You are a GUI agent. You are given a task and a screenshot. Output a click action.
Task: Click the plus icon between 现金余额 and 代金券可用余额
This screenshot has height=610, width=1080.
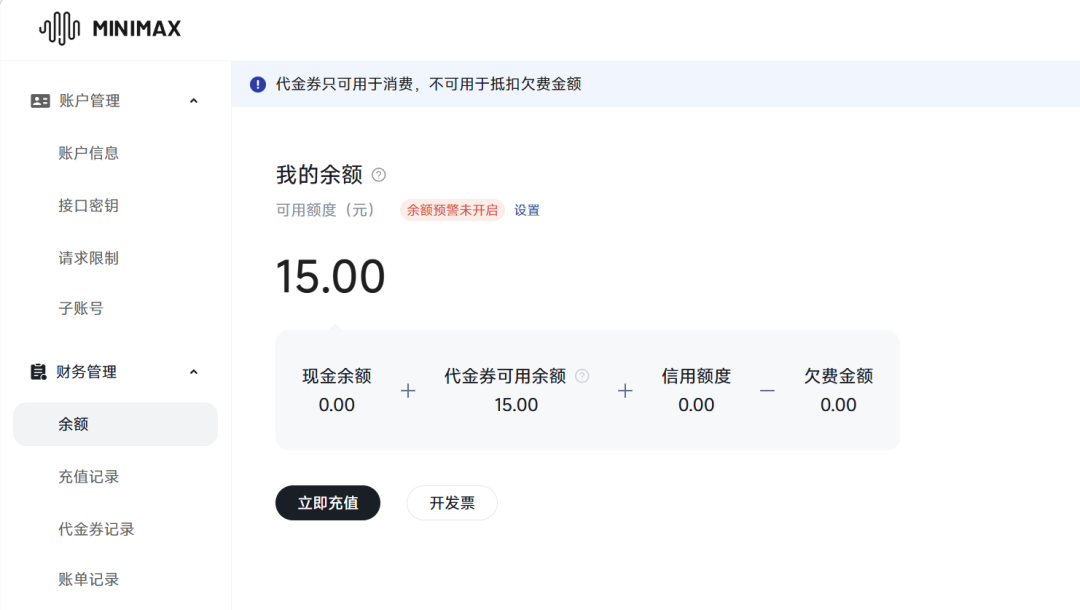[x=407, y=390]
